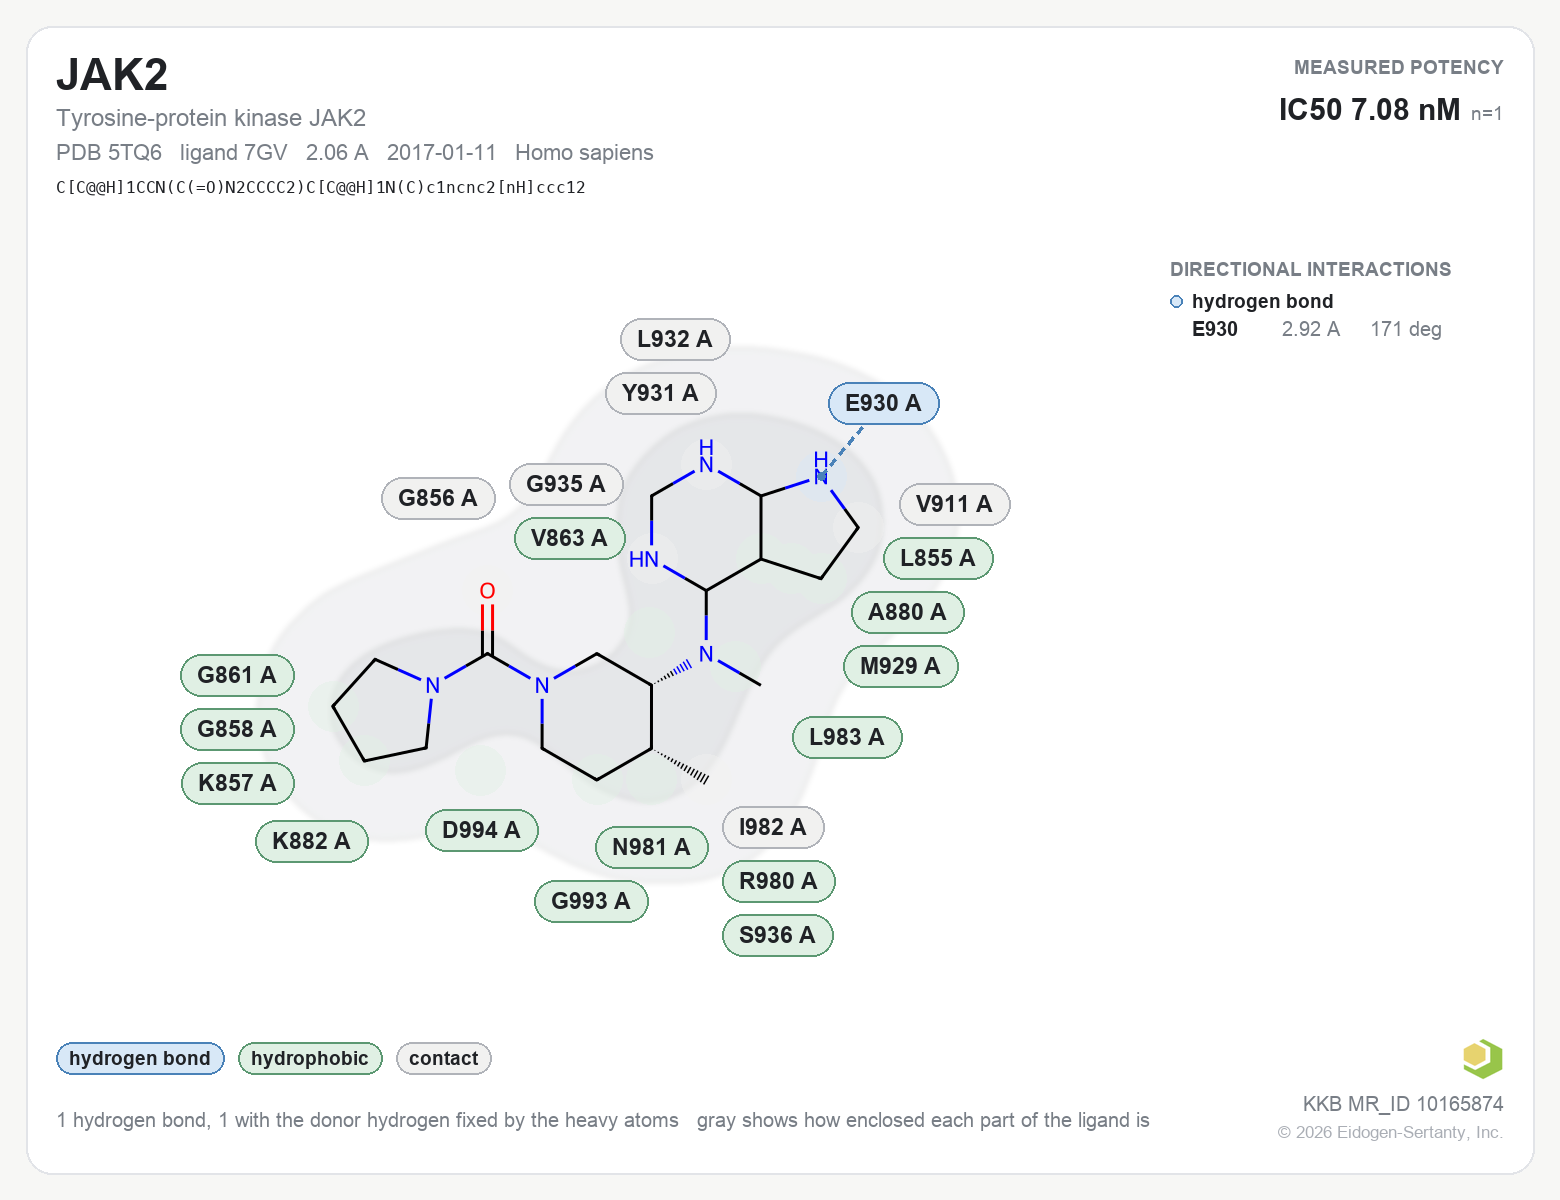This screenshot has height=1200, width=1560.
Task: Click the G858 A residue tag
Action: 237,729
